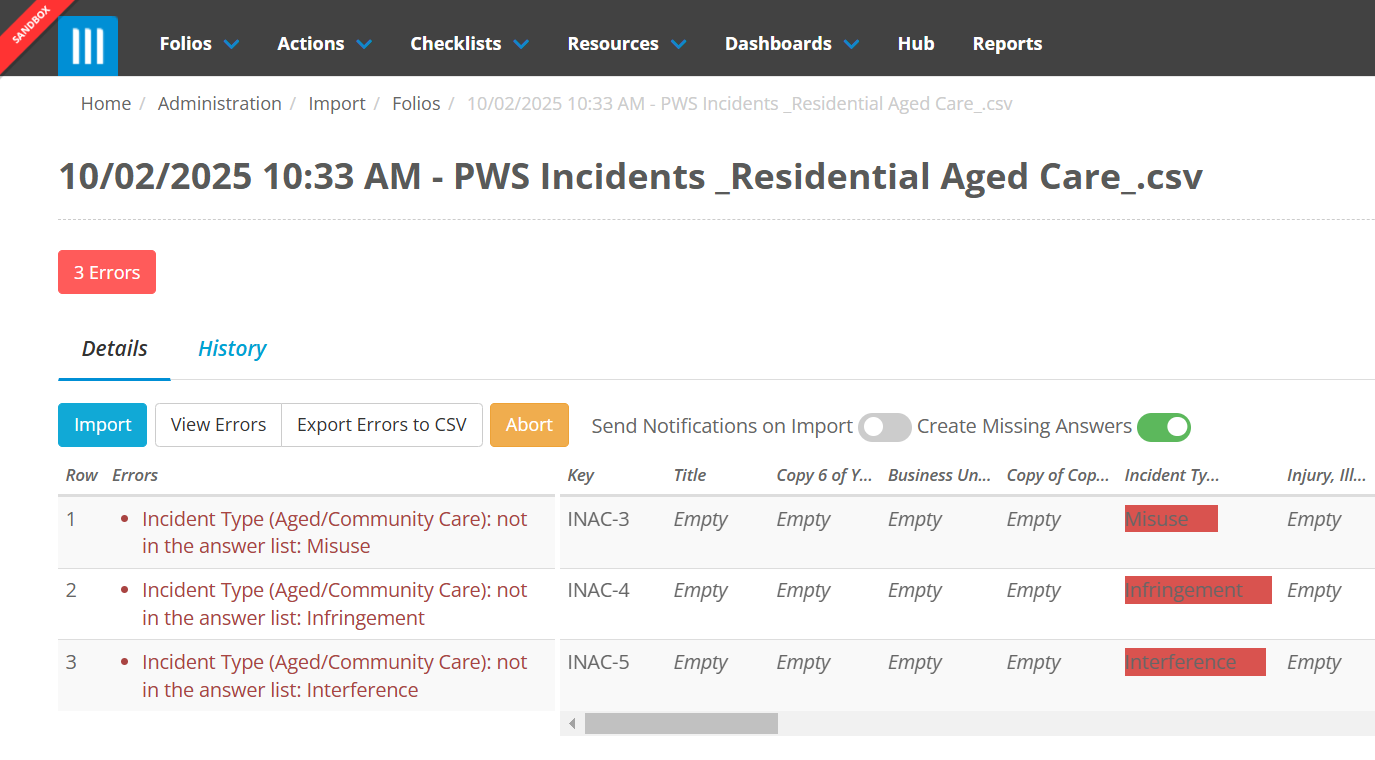Click the blue app logo icon
Screen dimensions: 1375x760
pyautogui.click(x=88, y=45)
